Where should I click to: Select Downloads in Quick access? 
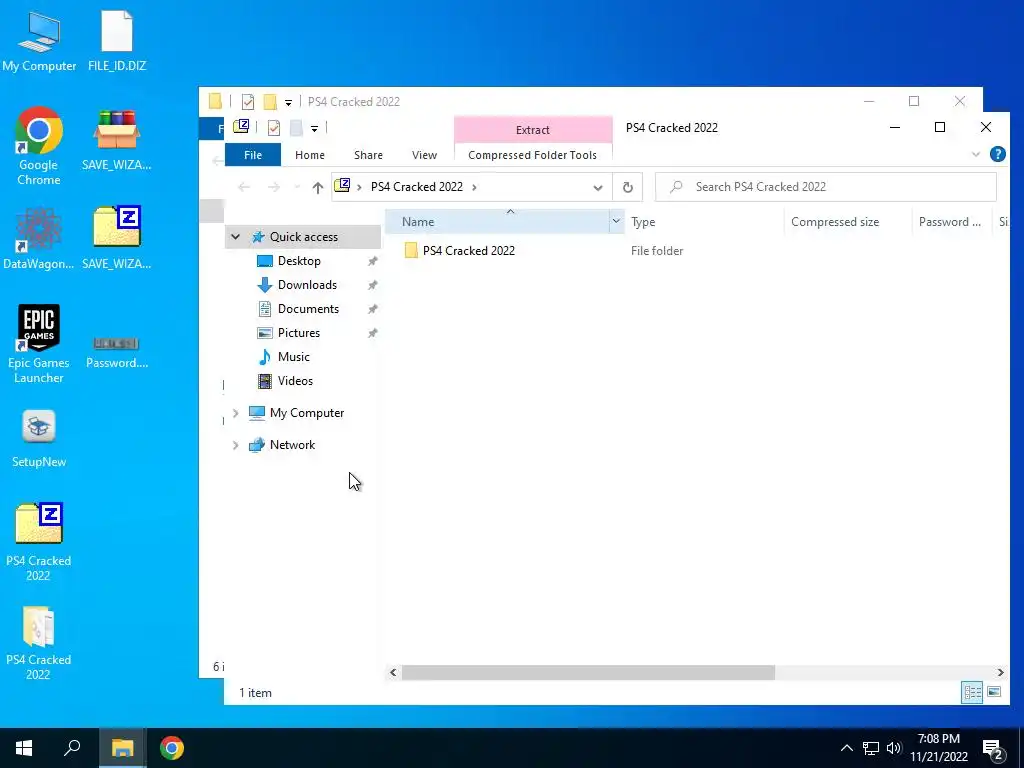click(307, 285)
